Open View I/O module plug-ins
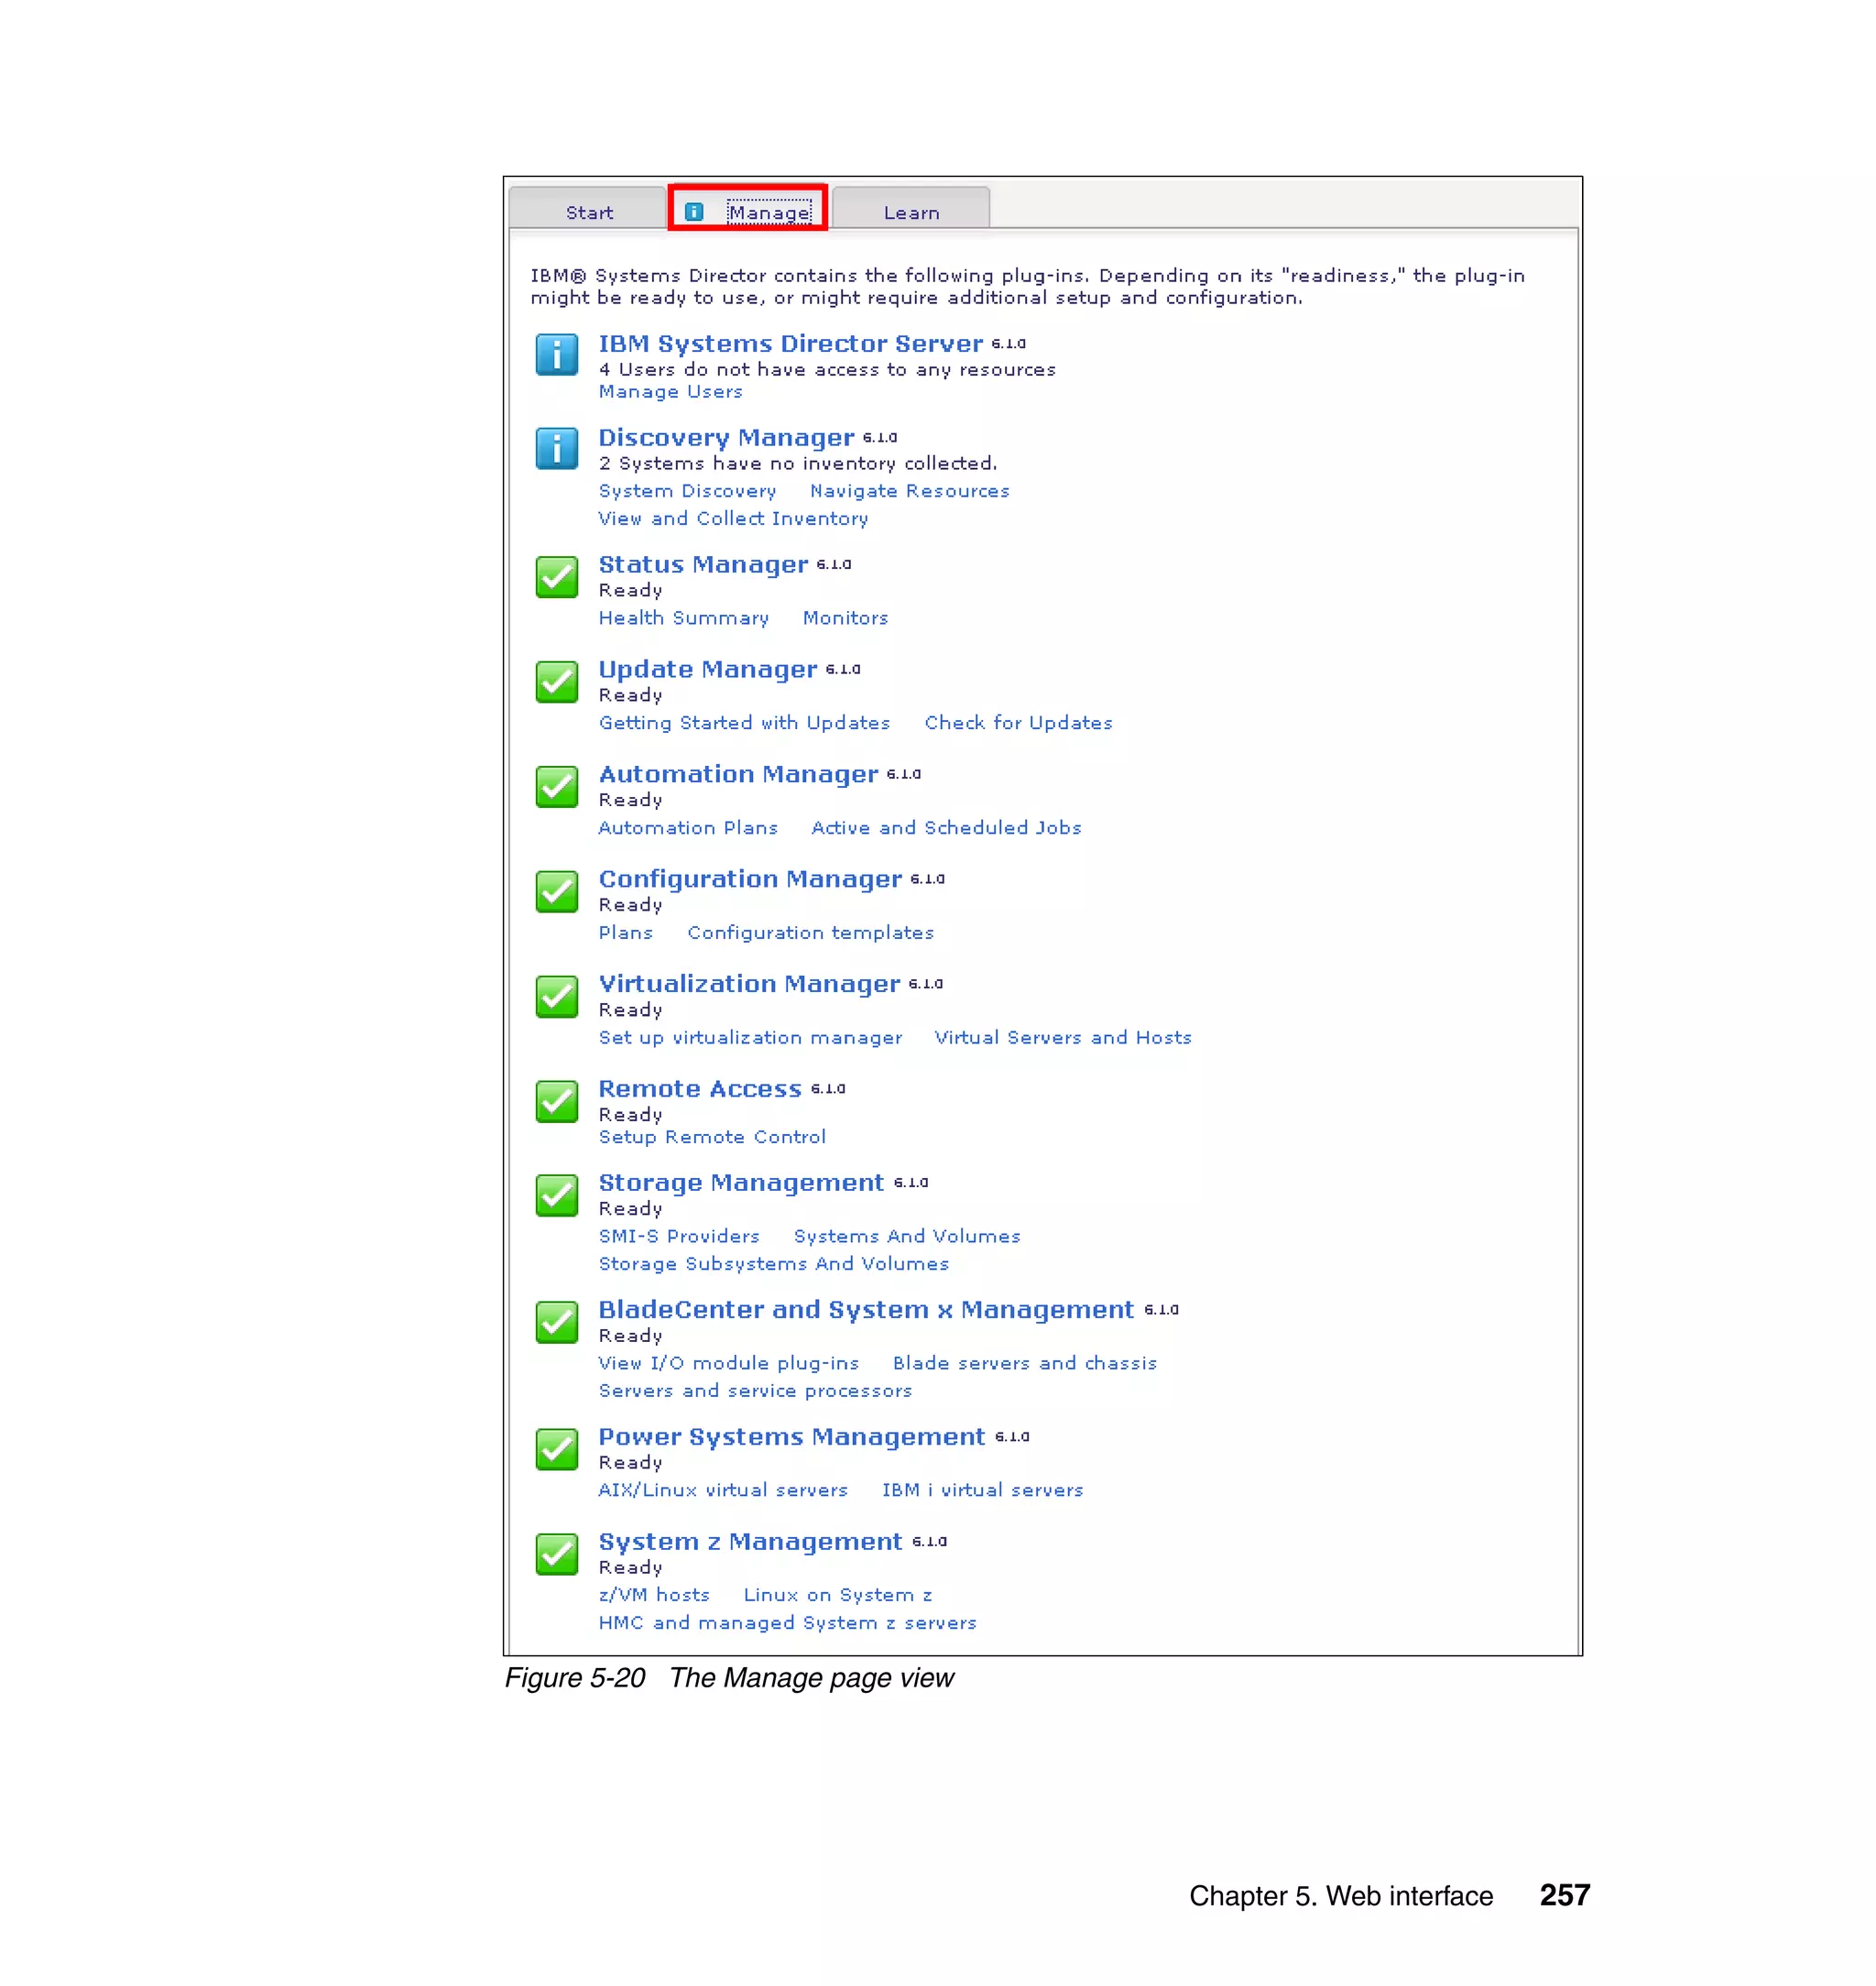Viewport: 1876px width, 1986px height. click(728, 1364)
